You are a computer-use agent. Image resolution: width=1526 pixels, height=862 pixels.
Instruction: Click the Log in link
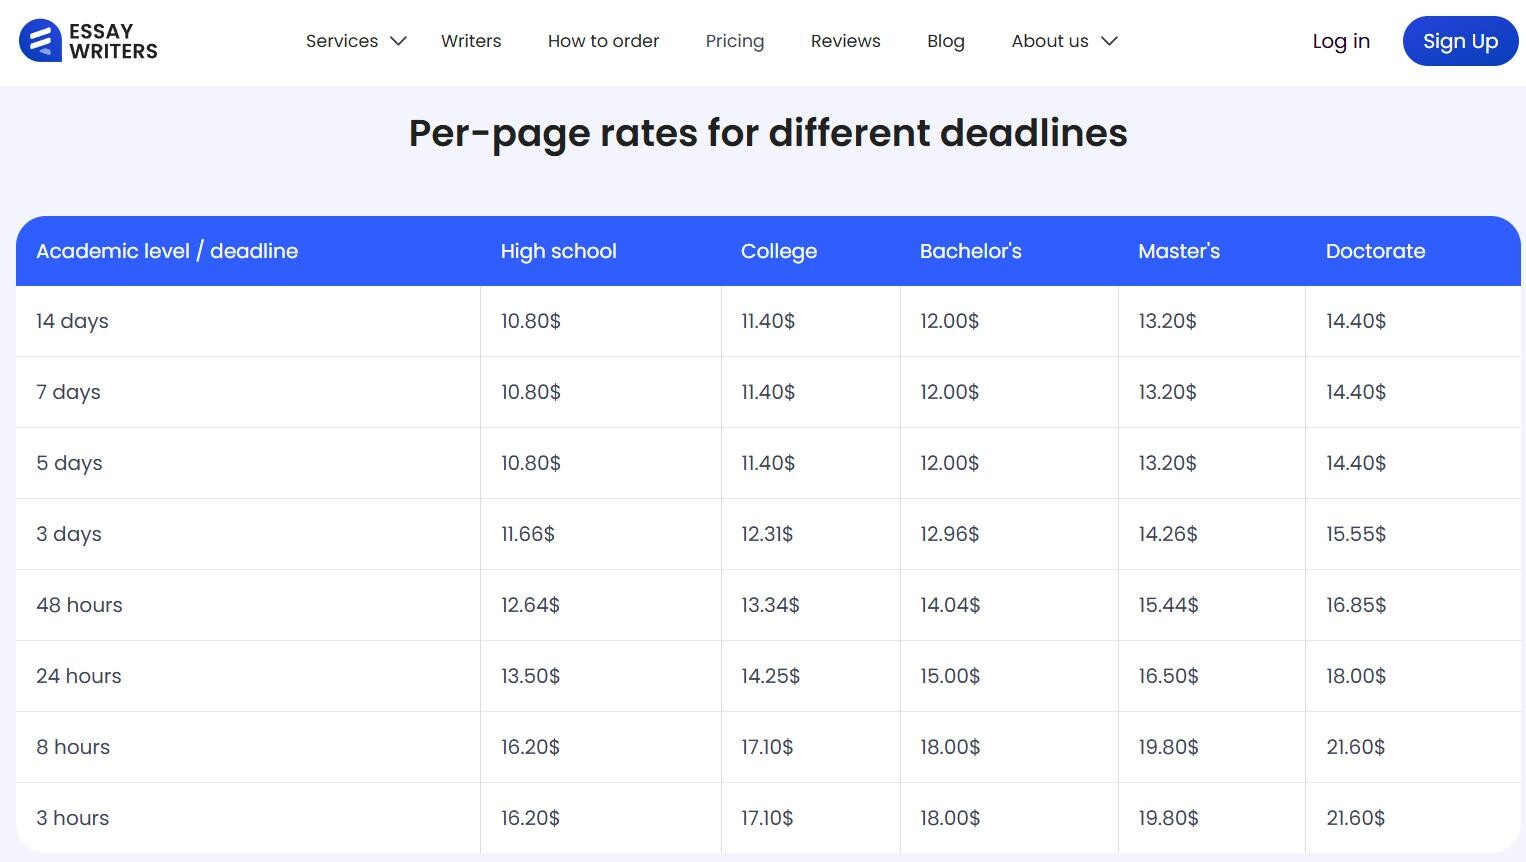point(1341,41)
